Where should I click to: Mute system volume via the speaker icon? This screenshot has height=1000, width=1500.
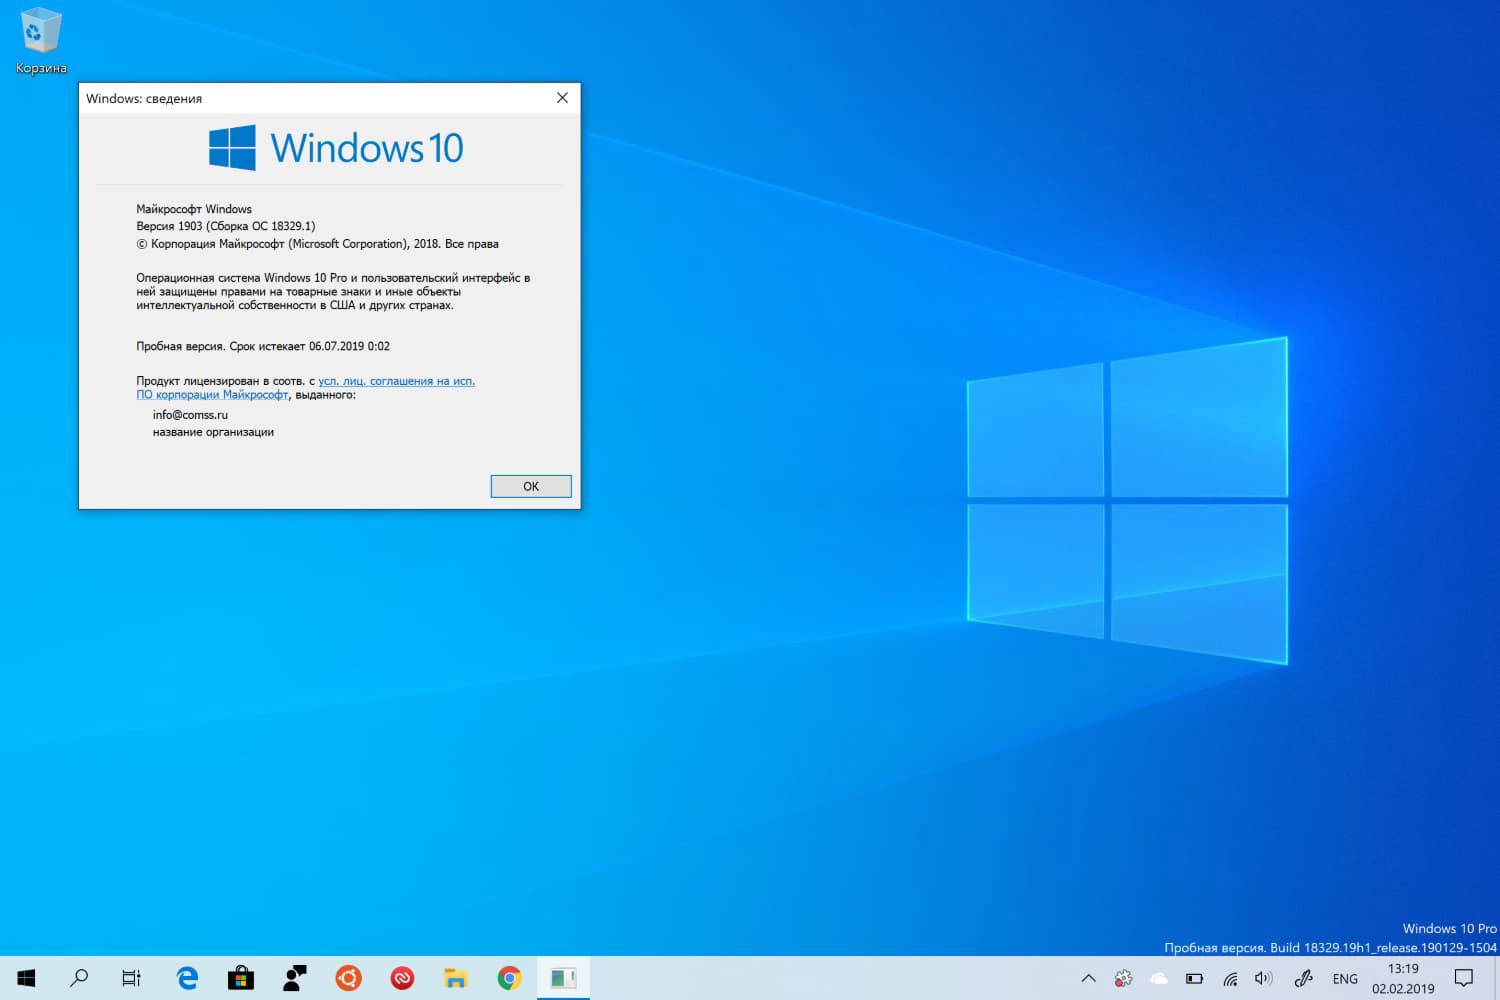tap(1263, 978)
